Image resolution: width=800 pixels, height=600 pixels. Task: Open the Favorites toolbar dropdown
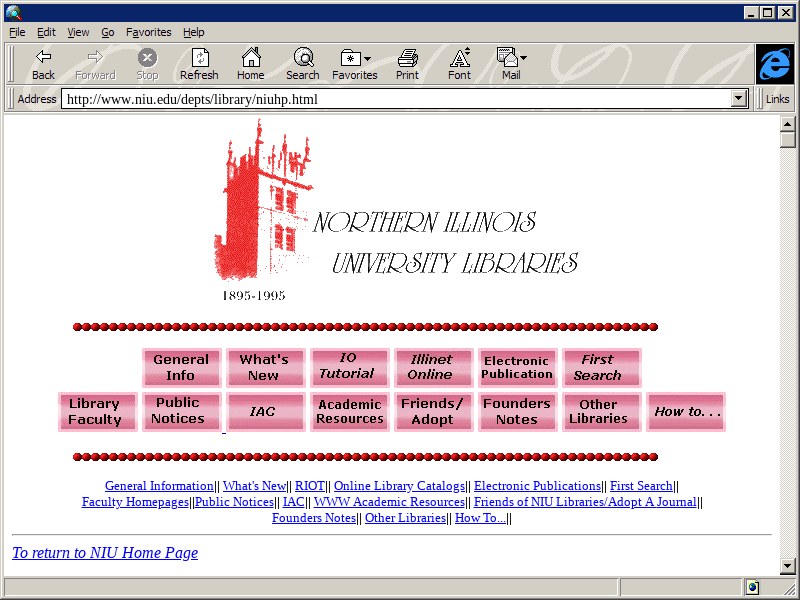coord(355,64)
